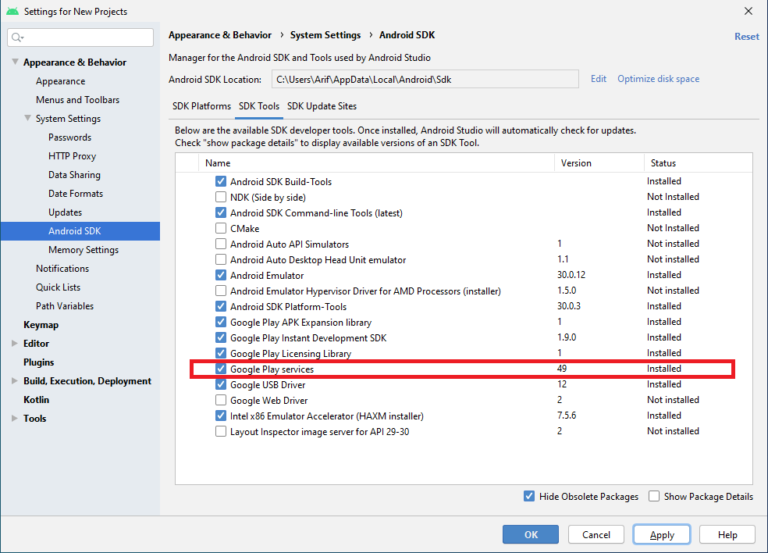The image size is (768, 553).
Task: Enable Show Package Details checkbox
Action: [x=654, y=496]
